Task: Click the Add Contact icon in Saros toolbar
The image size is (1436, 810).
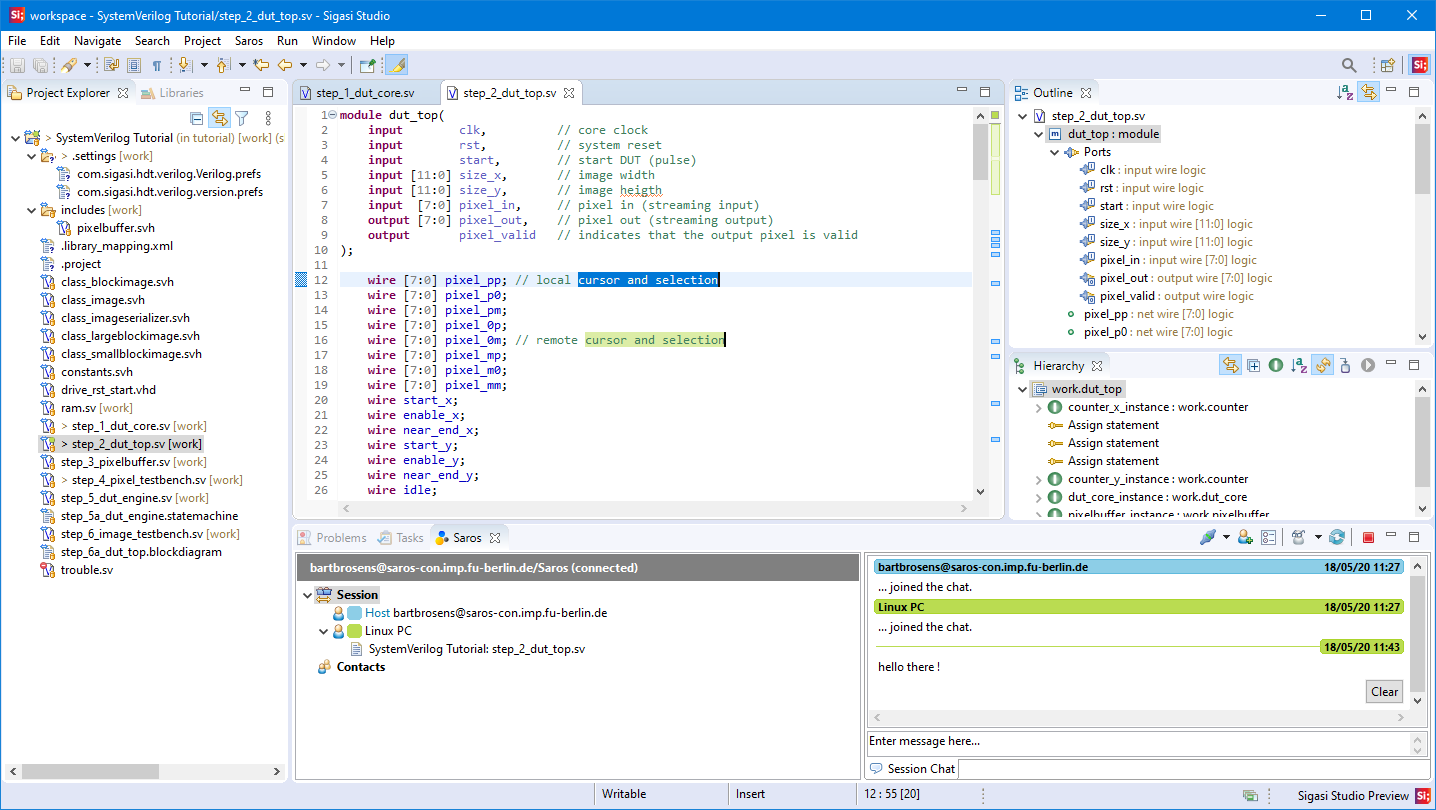Action: (x=1245, y=538)
